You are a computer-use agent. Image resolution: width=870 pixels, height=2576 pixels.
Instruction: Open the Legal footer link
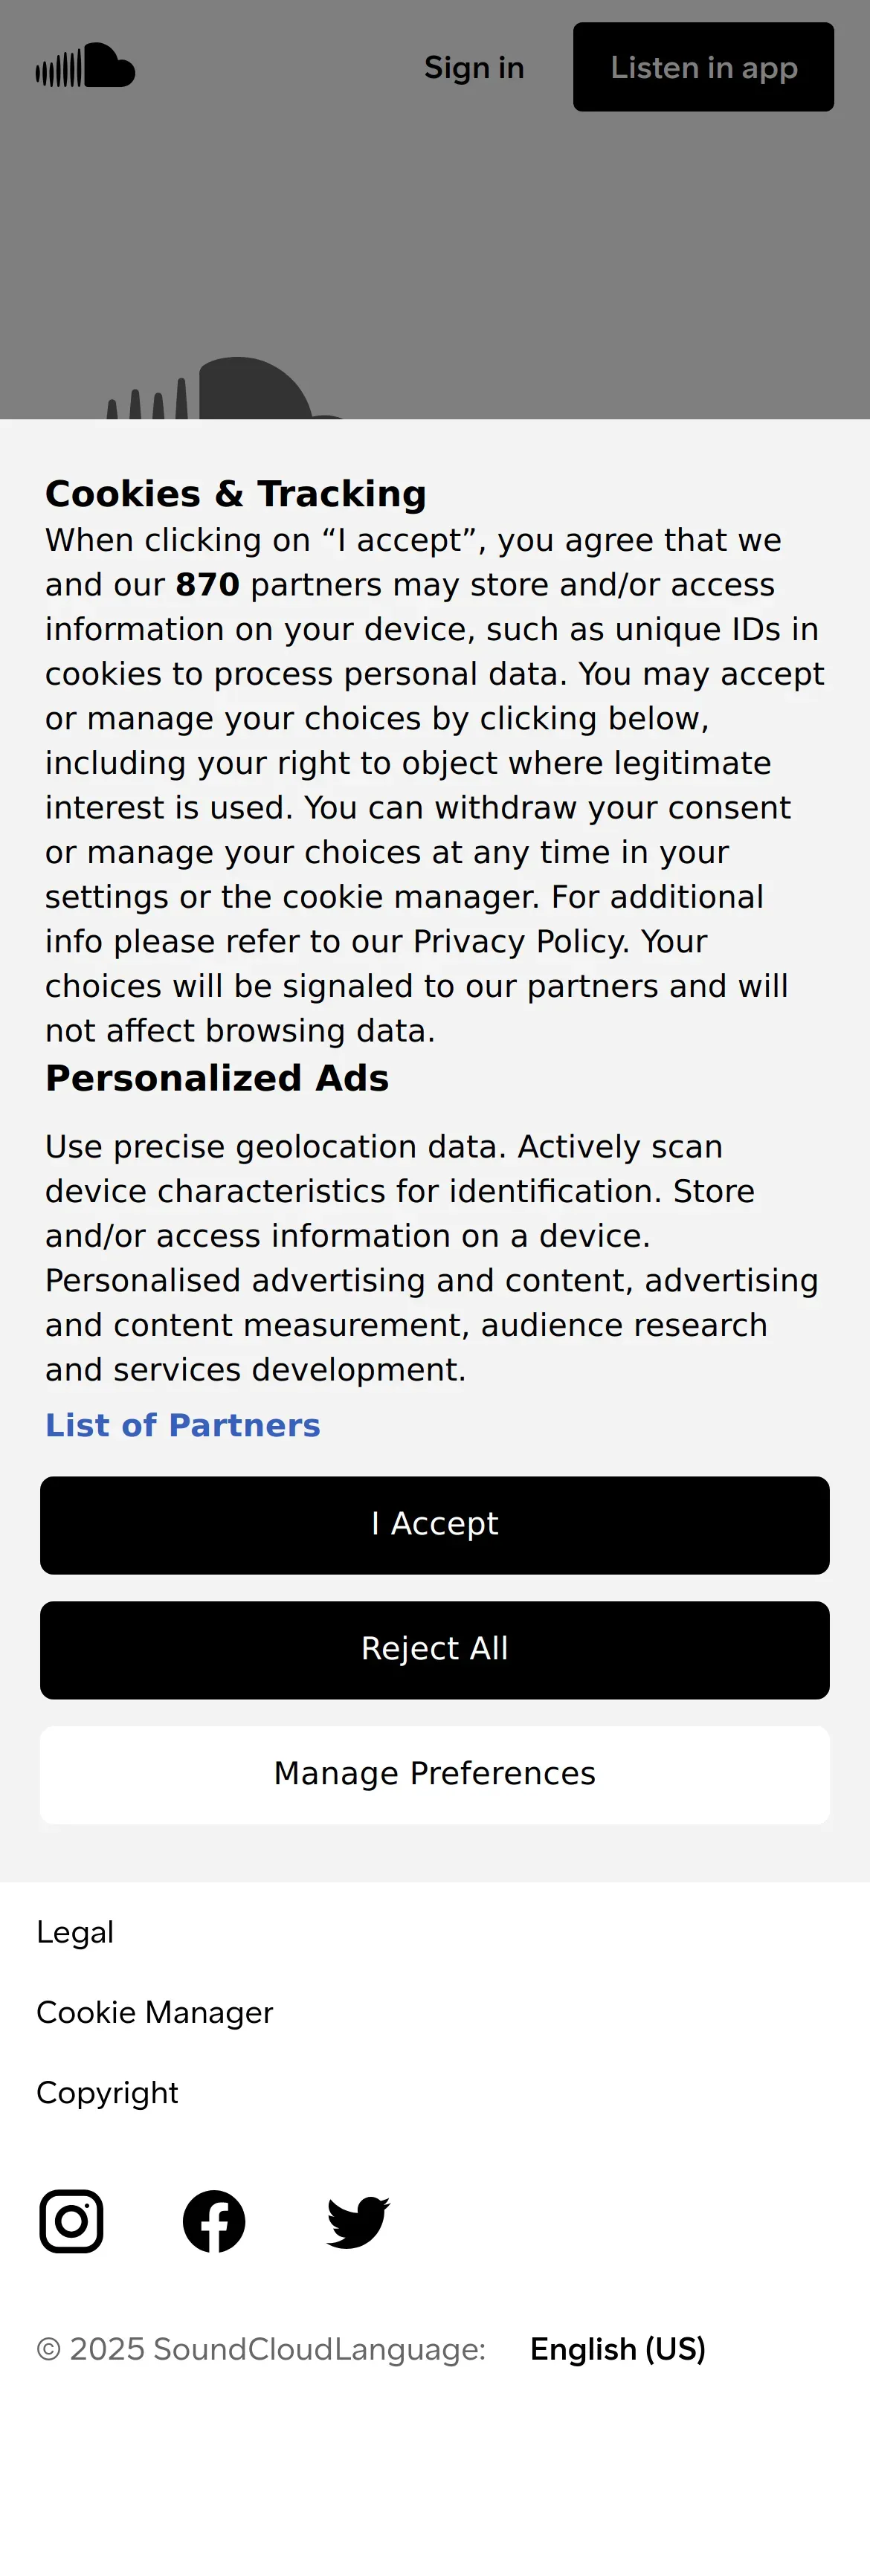75,1932
